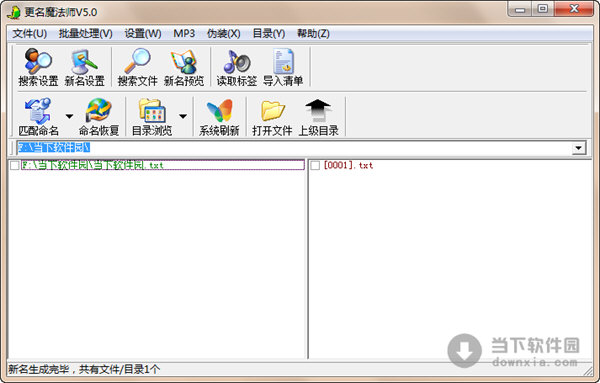This screenshot has width=600, height=383.
Task: Maximize the 更名魔法师V5.0 window
Action: [x=543, y=9]
